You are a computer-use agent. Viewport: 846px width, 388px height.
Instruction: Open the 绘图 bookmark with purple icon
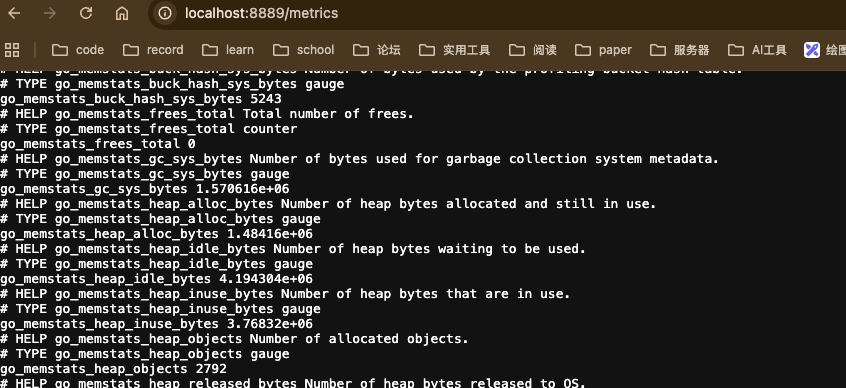click(824, 50)
